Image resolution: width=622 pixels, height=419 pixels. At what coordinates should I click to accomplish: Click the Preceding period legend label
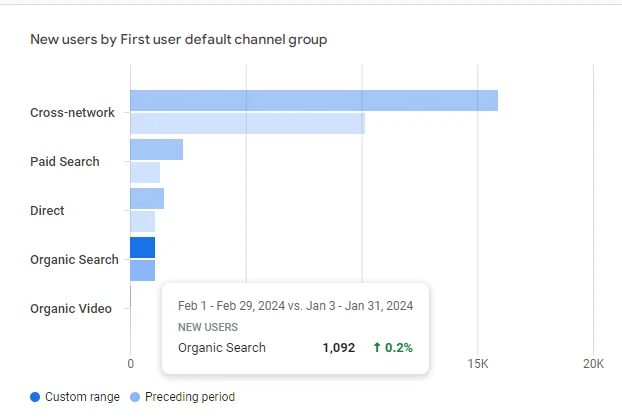(x=190, y=397)
